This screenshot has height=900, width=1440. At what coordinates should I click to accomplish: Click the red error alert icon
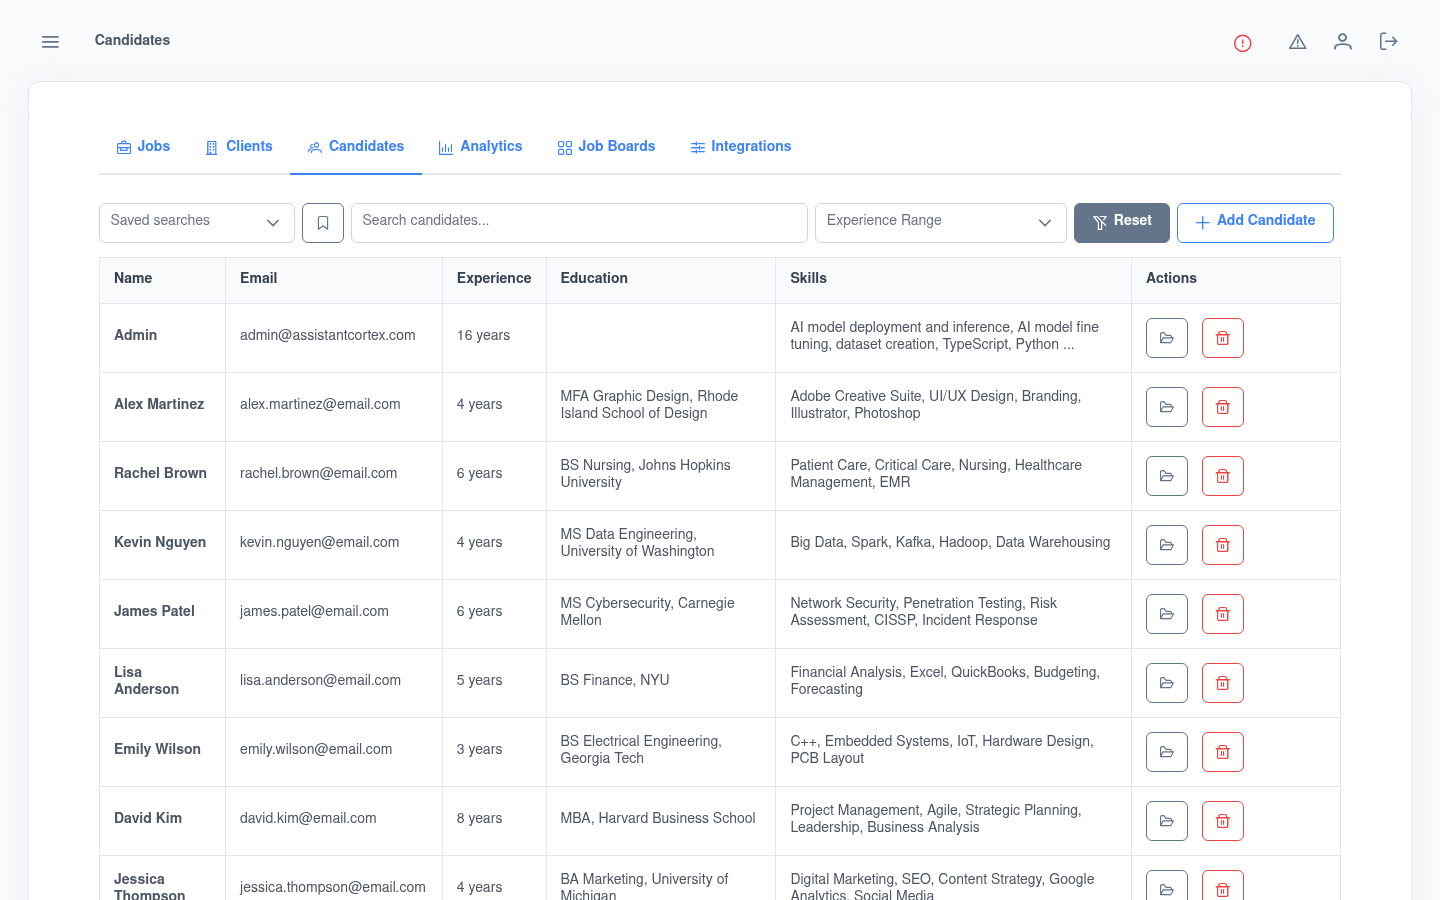pyautogui.click(x=1243, y=43)
